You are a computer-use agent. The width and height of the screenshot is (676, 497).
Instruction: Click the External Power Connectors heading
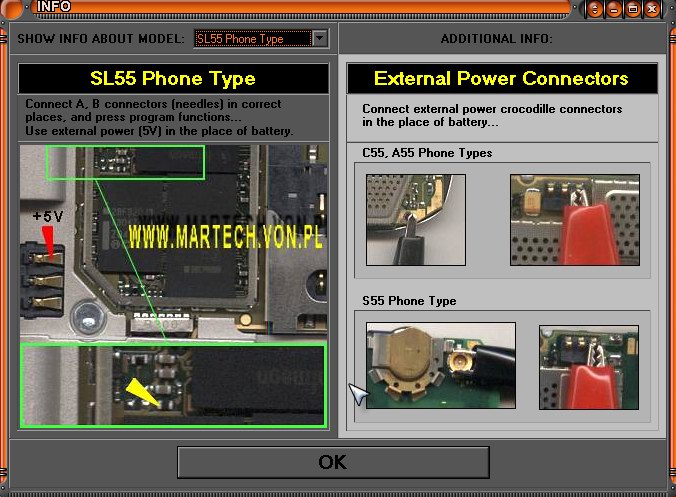click(x=501, y=78)
